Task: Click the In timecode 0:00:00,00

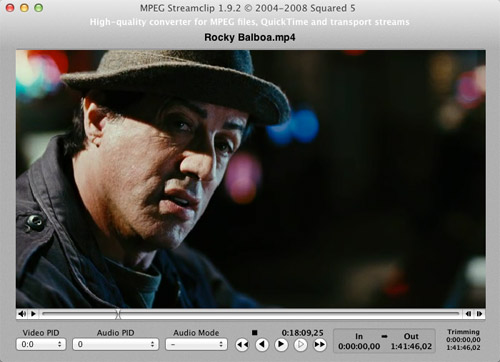Action: coord(359,347)
